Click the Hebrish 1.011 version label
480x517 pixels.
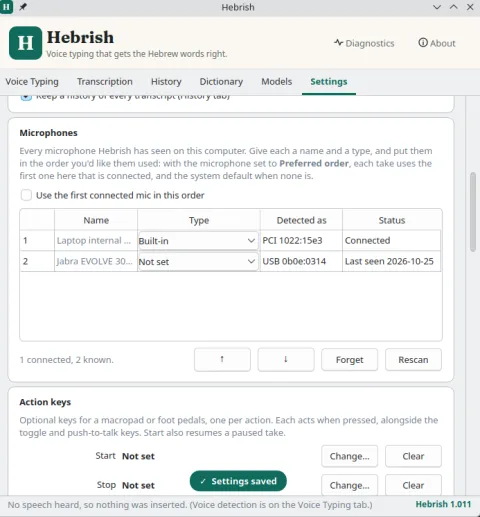443,504
